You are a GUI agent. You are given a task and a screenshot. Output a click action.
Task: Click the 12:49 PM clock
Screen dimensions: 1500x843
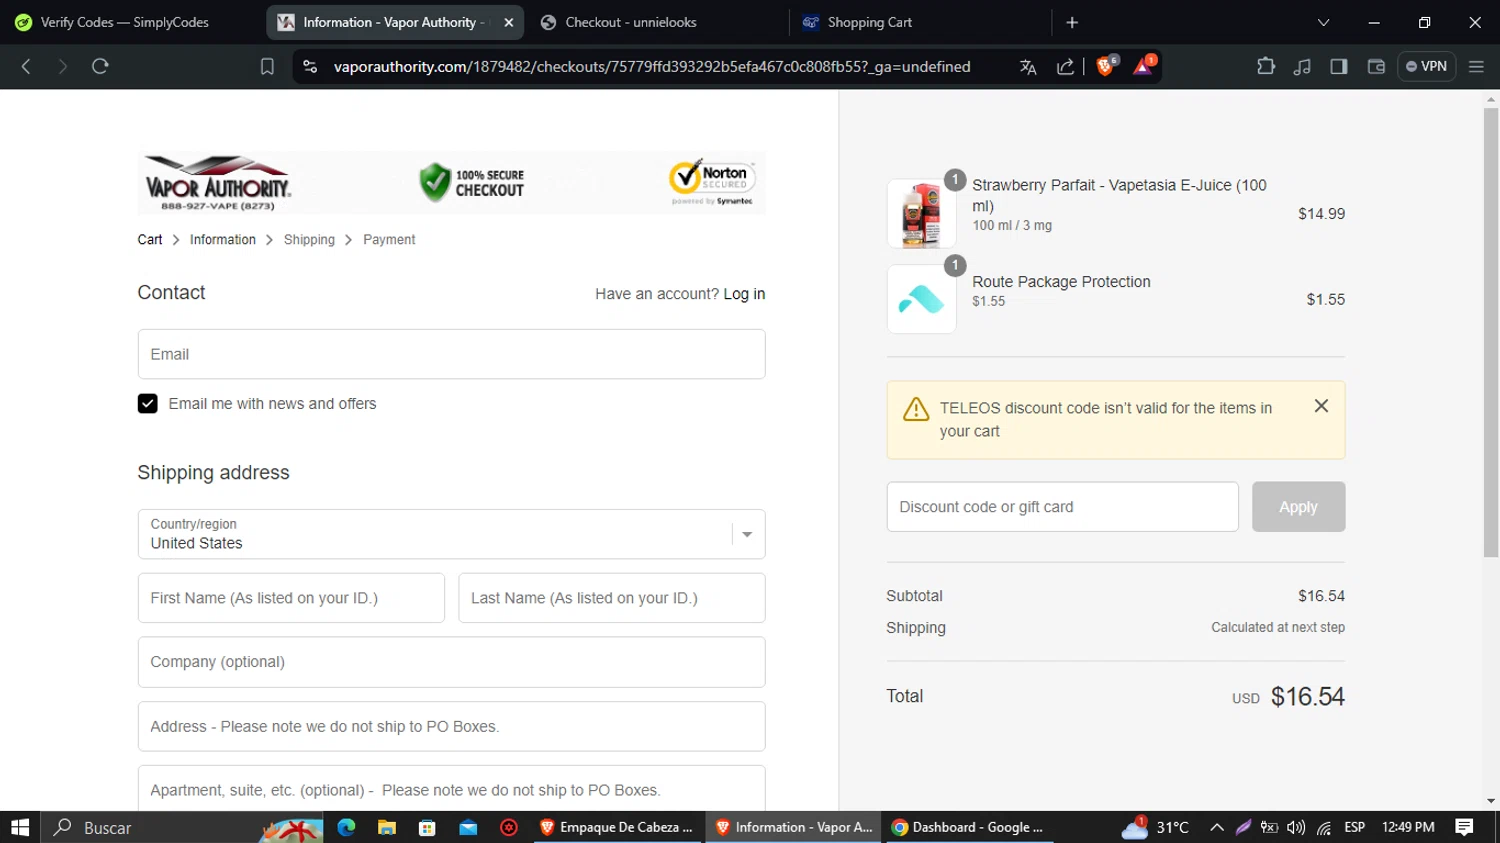click(1408, 827)
